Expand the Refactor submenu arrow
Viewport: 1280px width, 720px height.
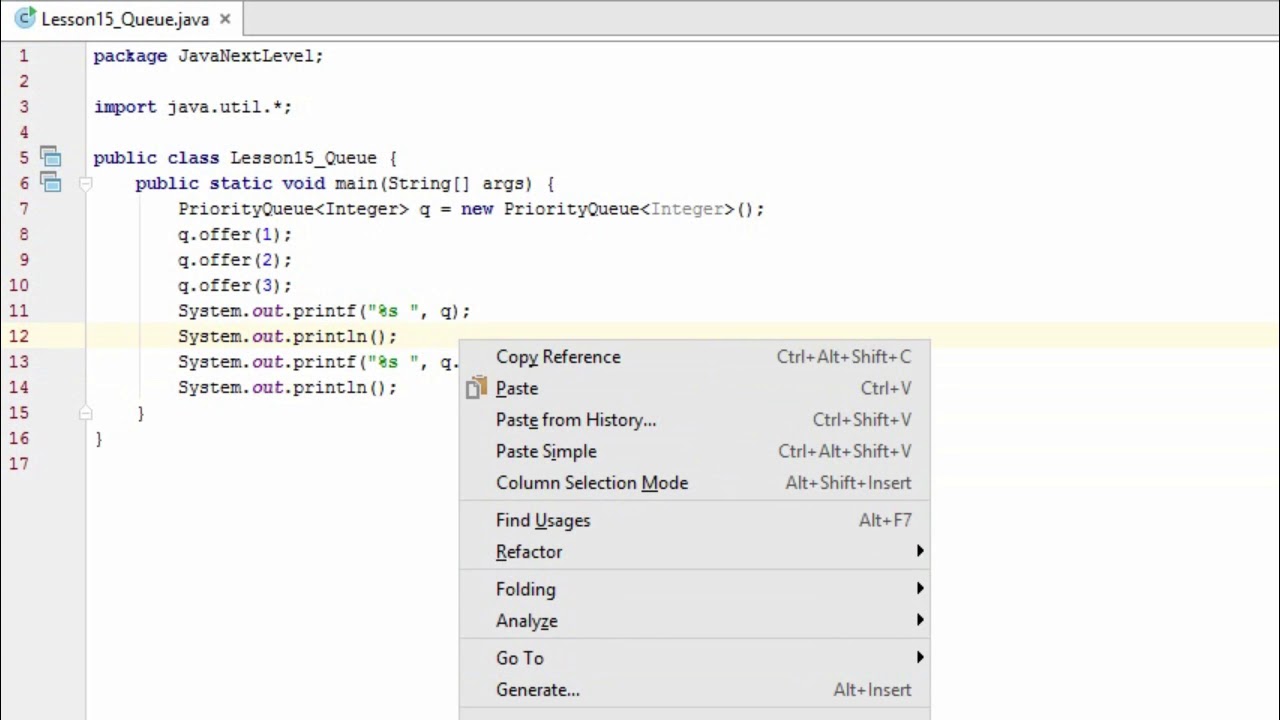pos(919,551)
